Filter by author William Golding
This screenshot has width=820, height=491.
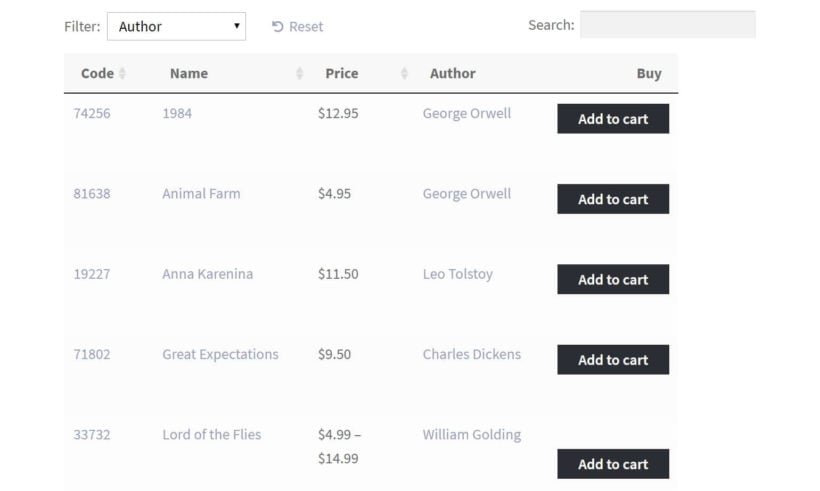coord(472,435)
